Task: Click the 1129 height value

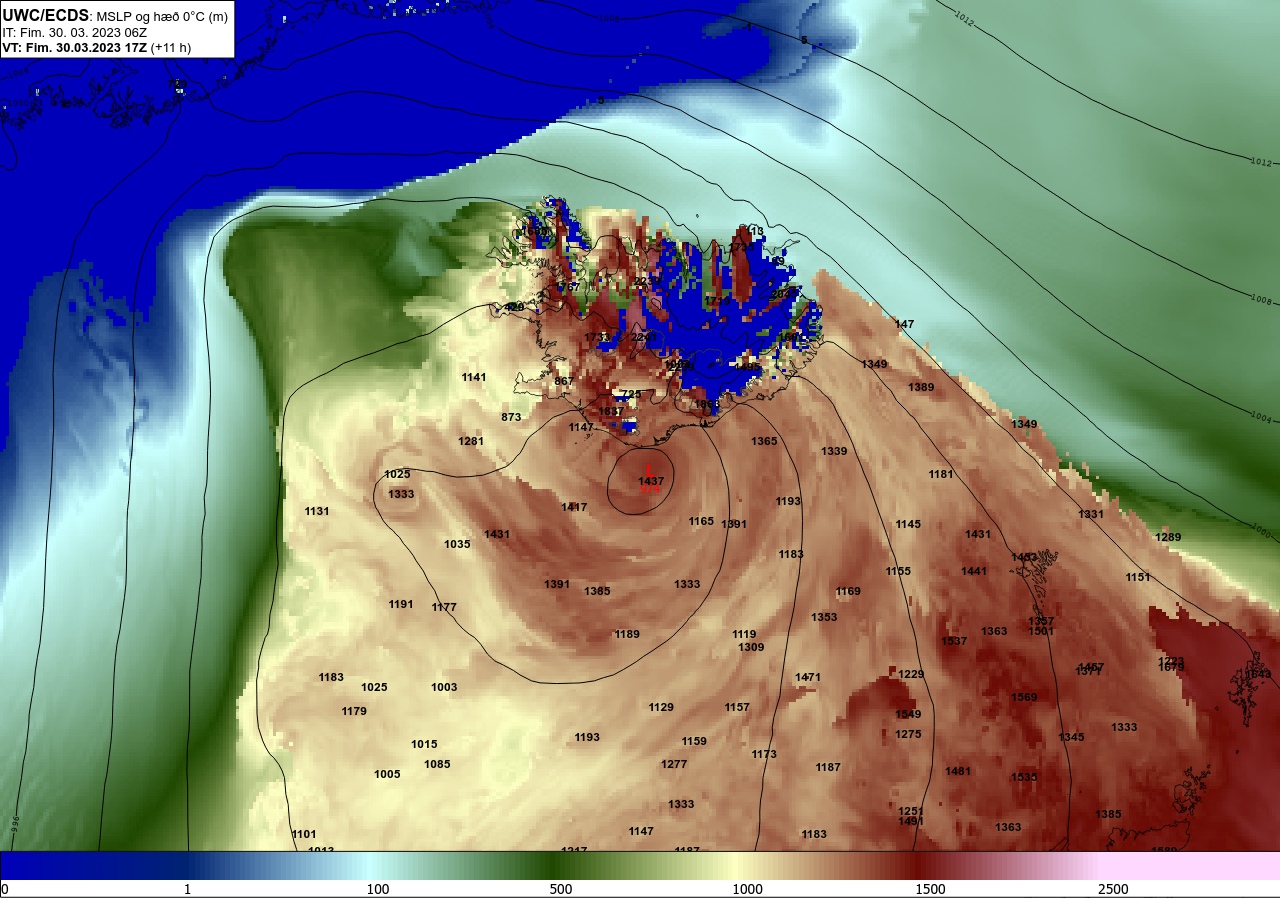Action: (x=661, y=707)
